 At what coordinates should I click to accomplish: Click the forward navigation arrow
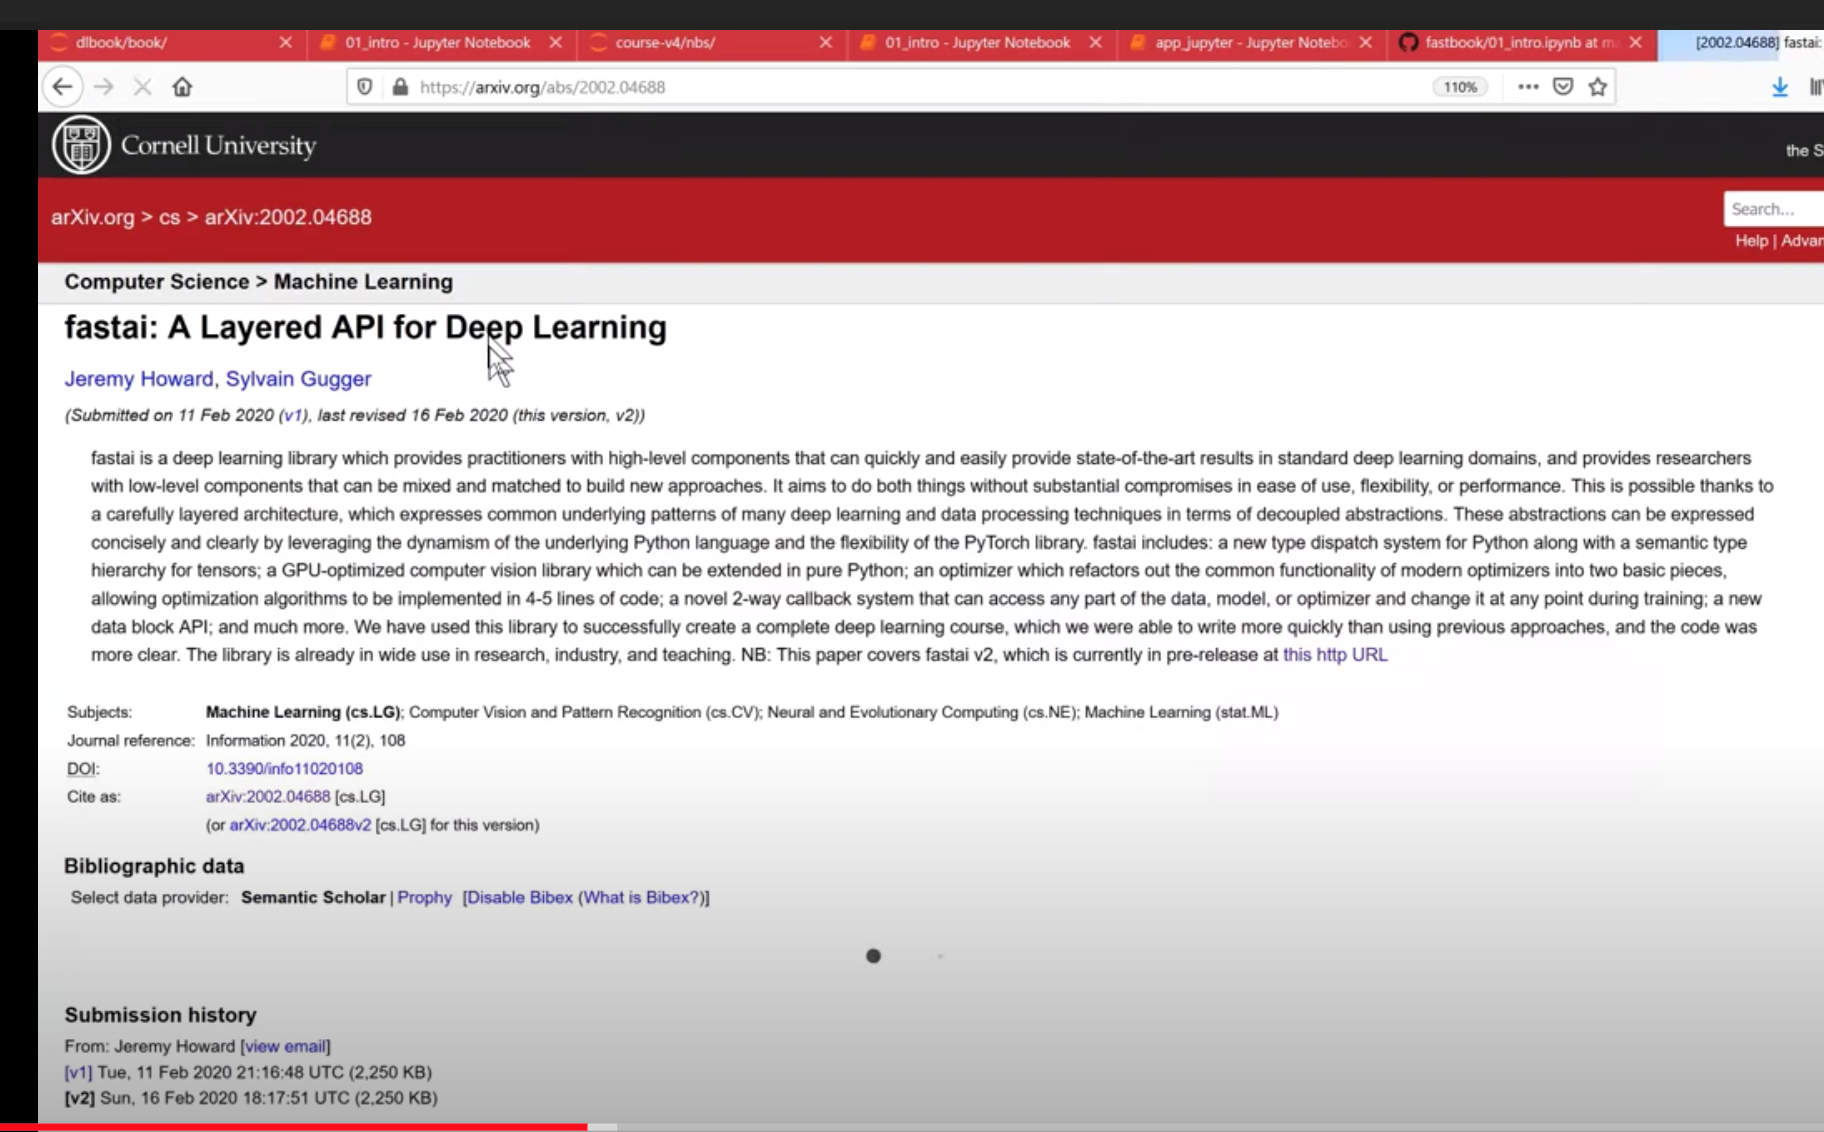pyautogui.click(x=103, y=87)
